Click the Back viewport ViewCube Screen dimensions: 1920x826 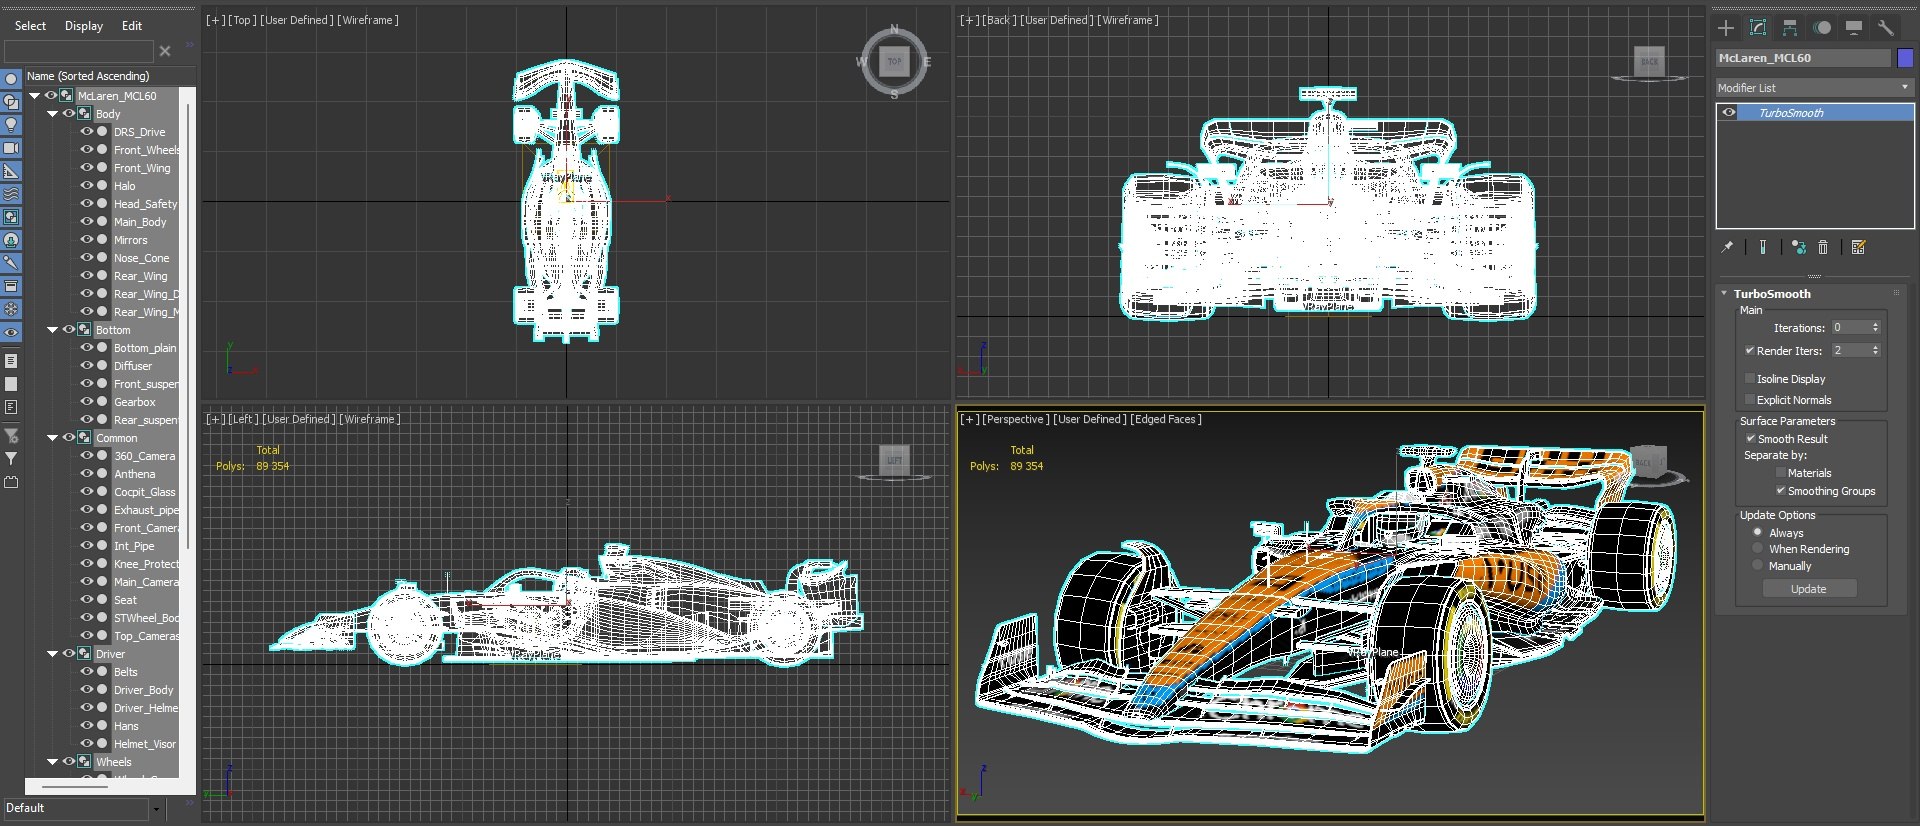1649,62
